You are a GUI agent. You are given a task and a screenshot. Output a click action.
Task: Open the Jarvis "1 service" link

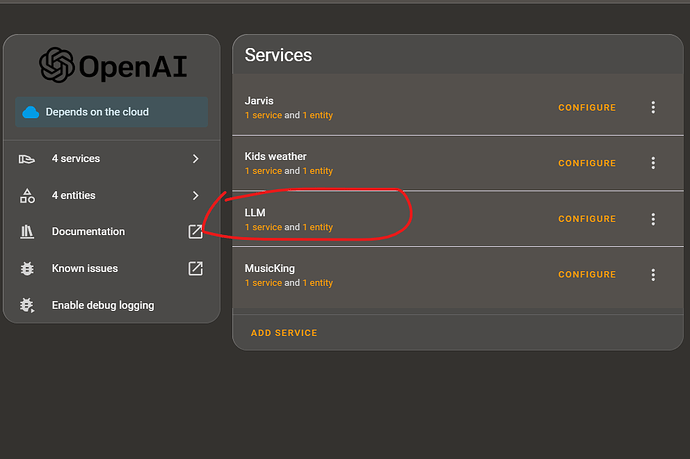(x=263, y=116)
